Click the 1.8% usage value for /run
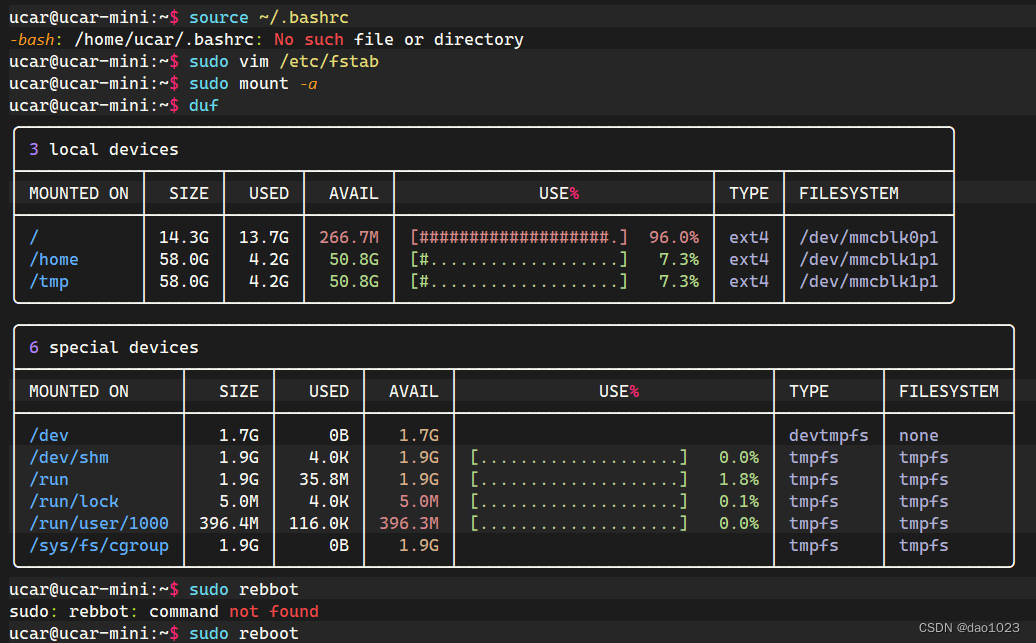This screenshot has width=1036, height=643. [739, 479]
